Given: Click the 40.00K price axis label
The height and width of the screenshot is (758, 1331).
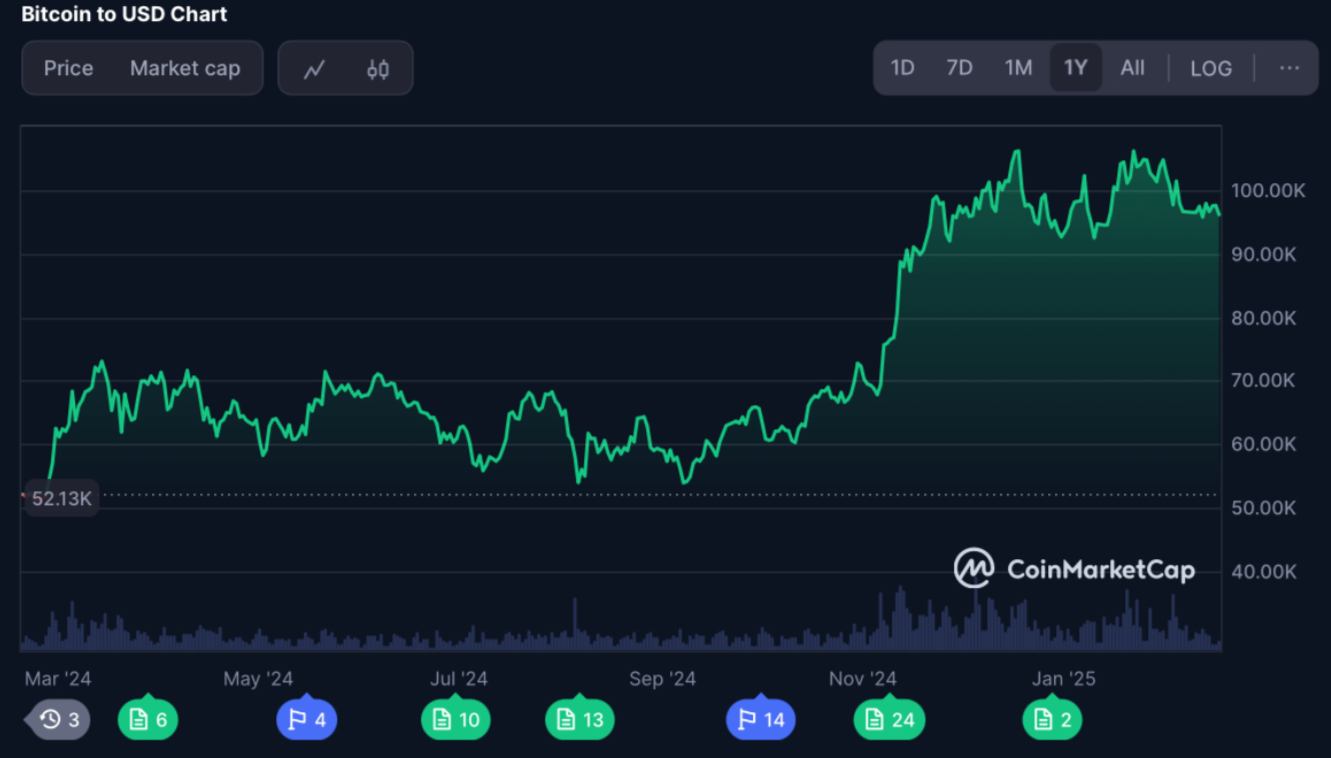Looking at the screenshot, I should click(x=1263, y=572).
